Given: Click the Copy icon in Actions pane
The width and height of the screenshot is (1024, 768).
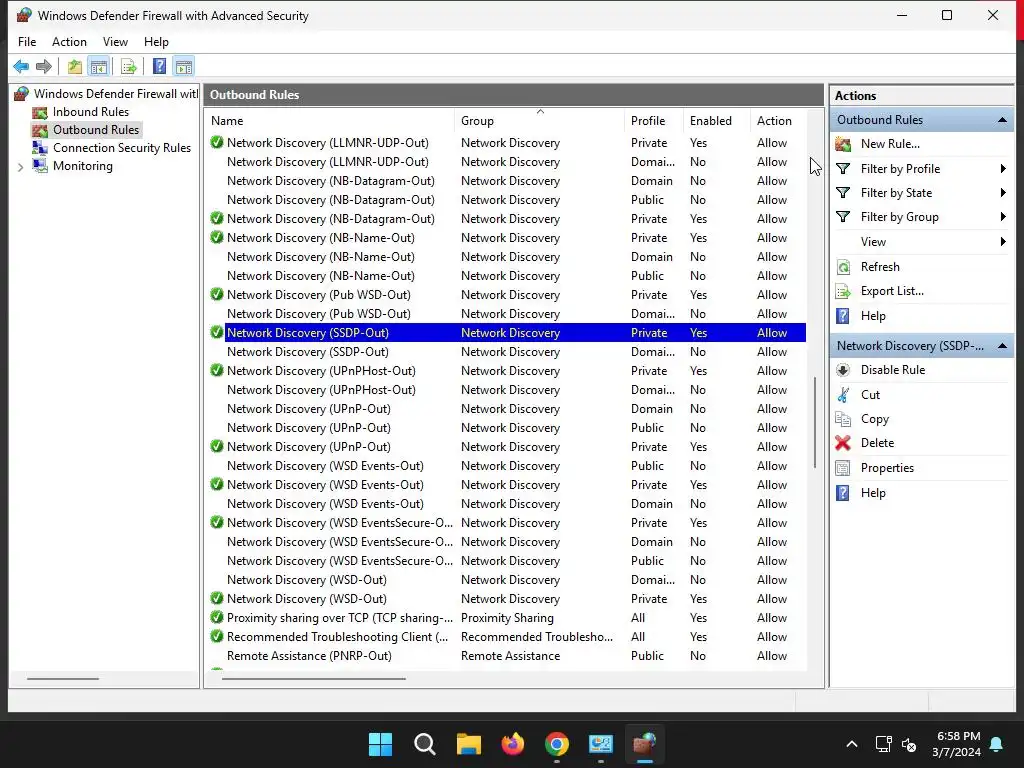Looking at the screenshot, I should click(843, 419).
